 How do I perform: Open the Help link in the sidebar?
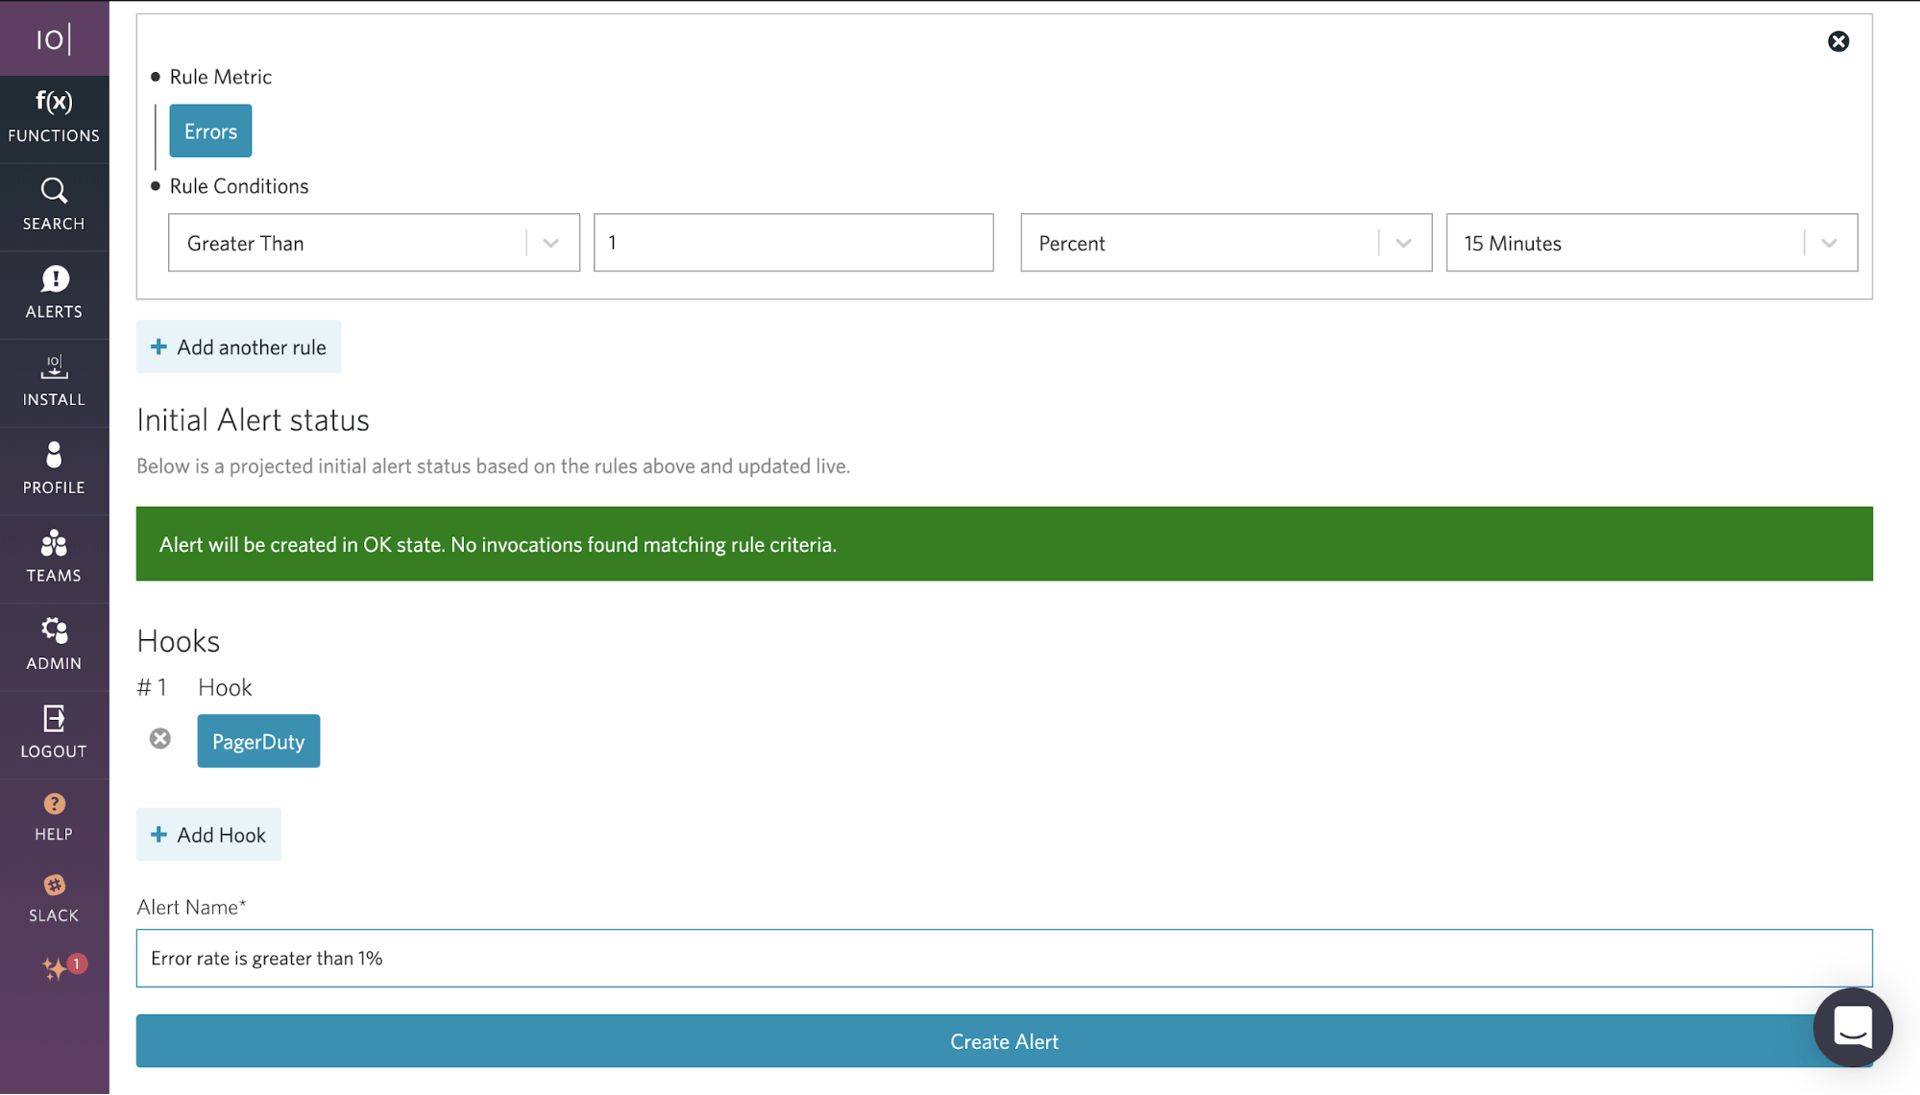tap(54, 817)
